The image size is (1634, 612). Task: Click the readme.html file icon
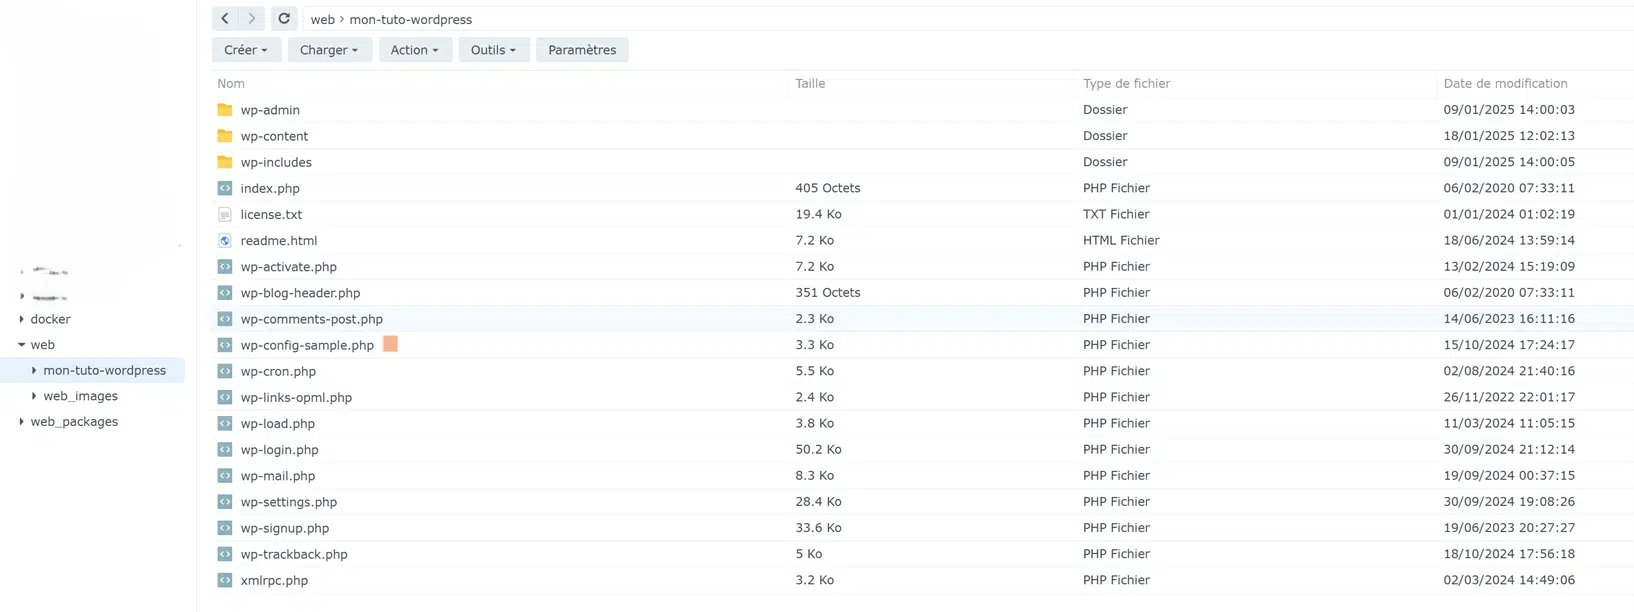tap(225, 241)
